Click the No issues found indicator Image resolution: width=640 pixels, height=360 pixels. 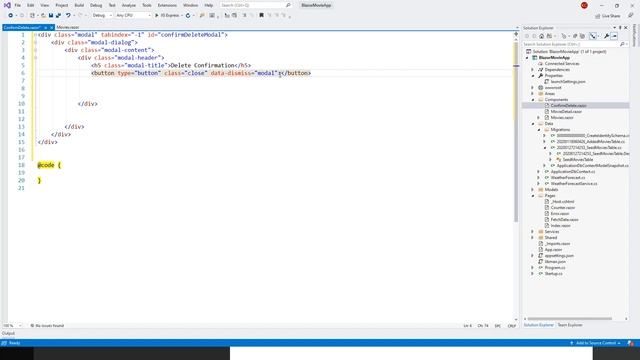tap(47, 326)
